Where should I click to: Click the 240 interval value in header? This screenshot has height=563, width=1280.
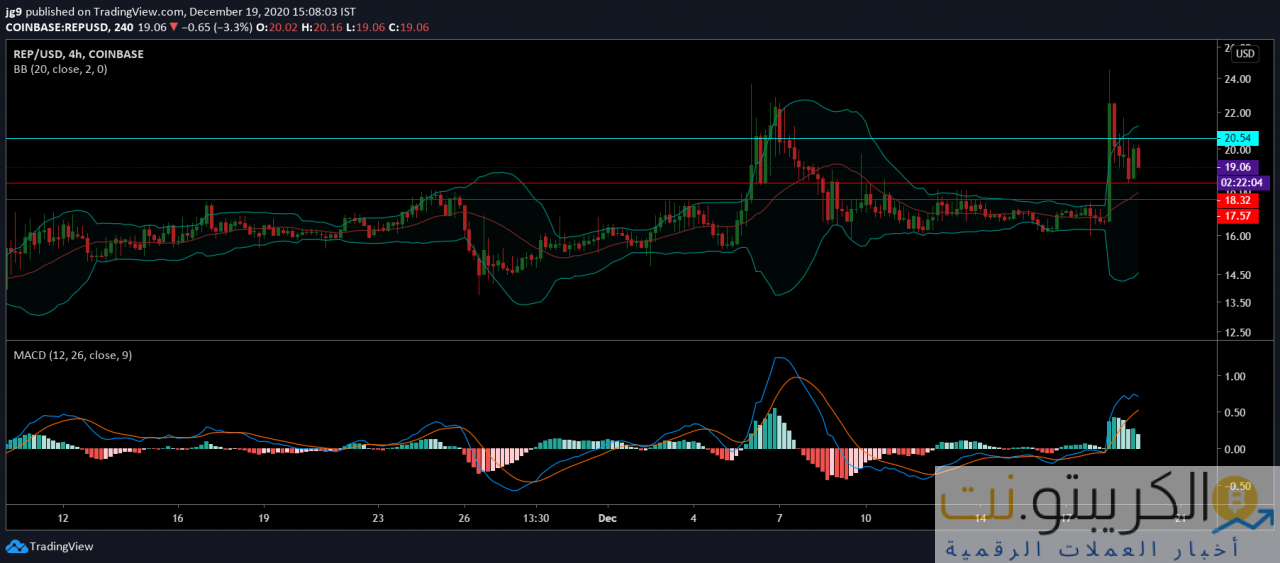[x=125, y=28]
